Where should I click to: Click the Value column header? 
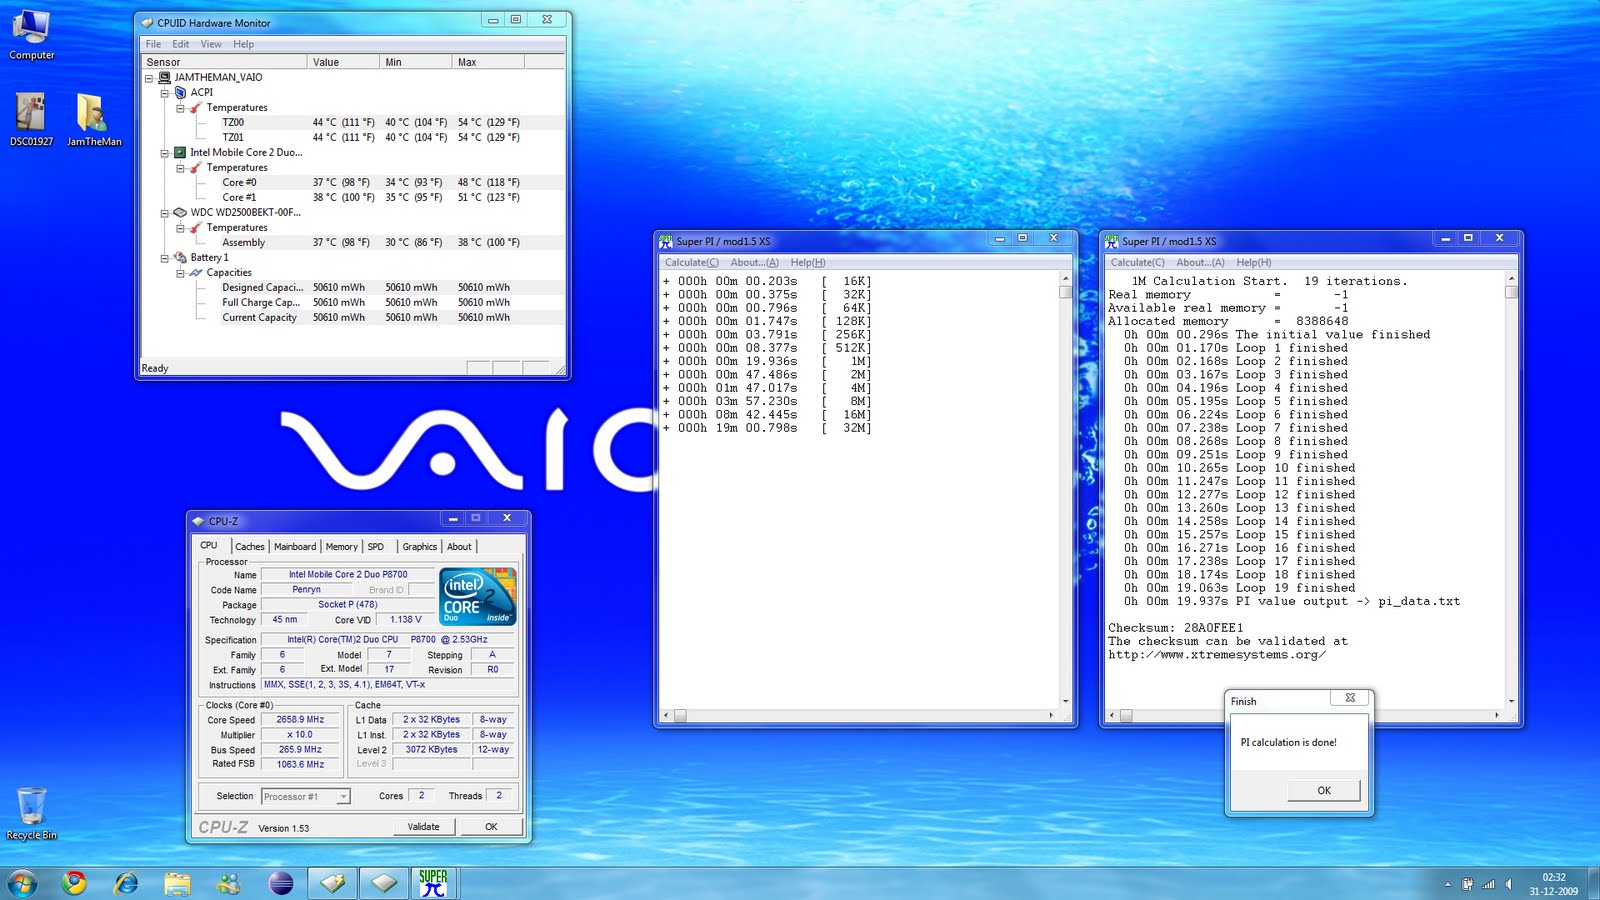click(x=344, y=62)
